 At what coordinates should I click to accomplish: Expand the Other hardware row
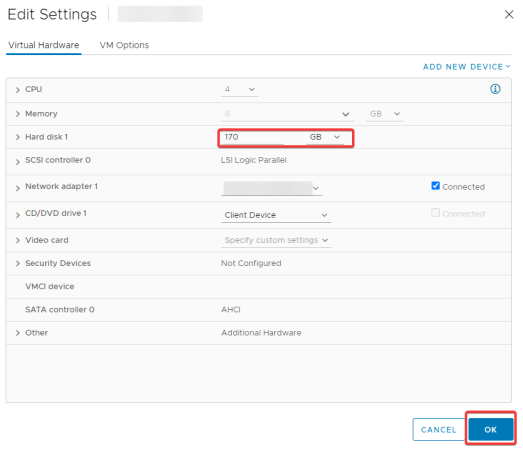18,333
